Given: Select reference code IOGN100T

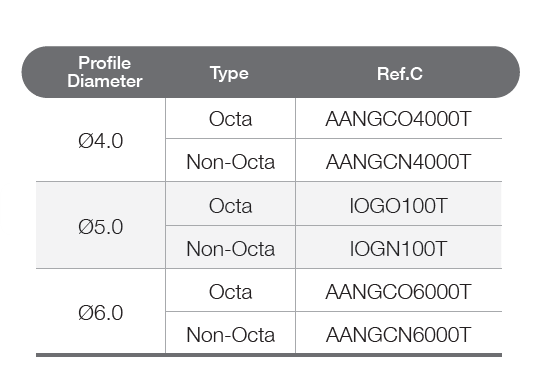Looking at the screenshot, I should coord(398,249).
